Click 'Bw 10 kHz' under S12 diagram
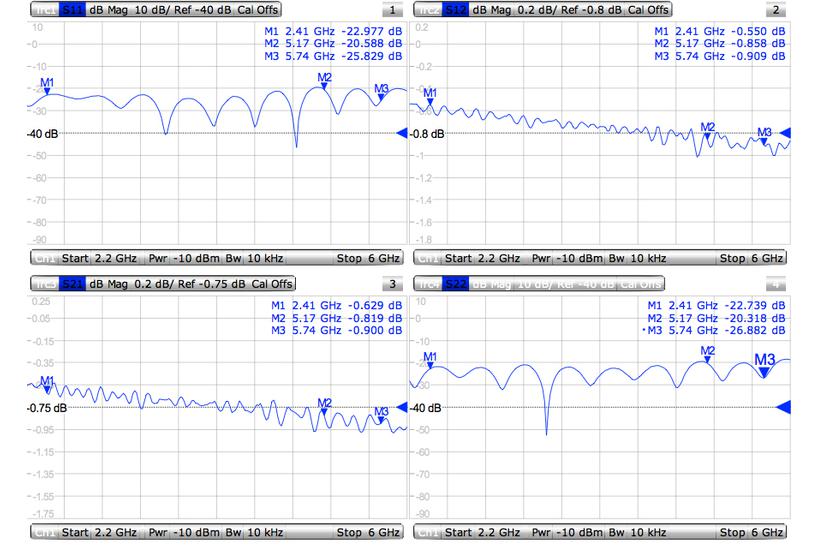The width and height of the screenshot is (825, 550). coord(638,258)
